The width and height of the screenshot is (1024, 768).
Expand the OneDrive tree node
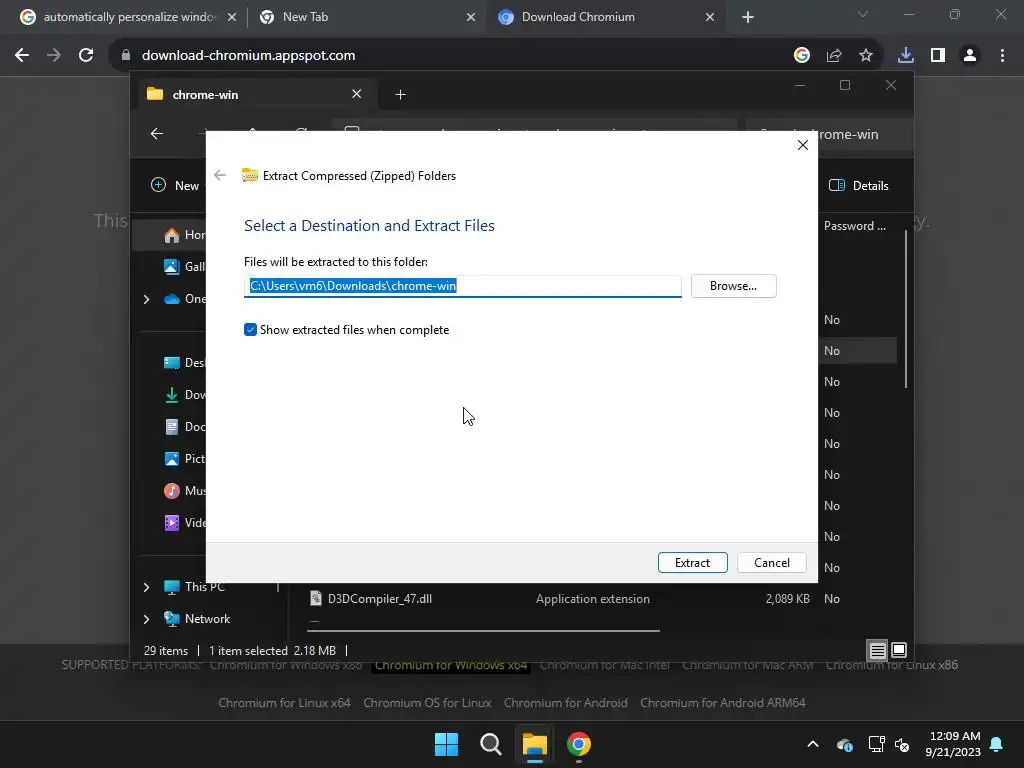click(146, 299)
